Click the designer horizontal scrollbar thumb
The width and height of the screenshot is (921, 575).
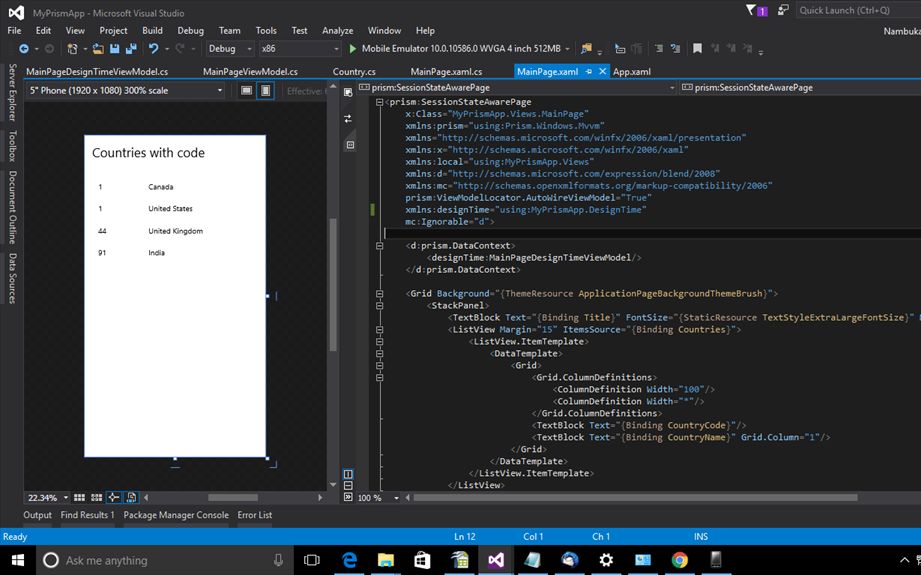pyautogui.click(x=235, y=497)
